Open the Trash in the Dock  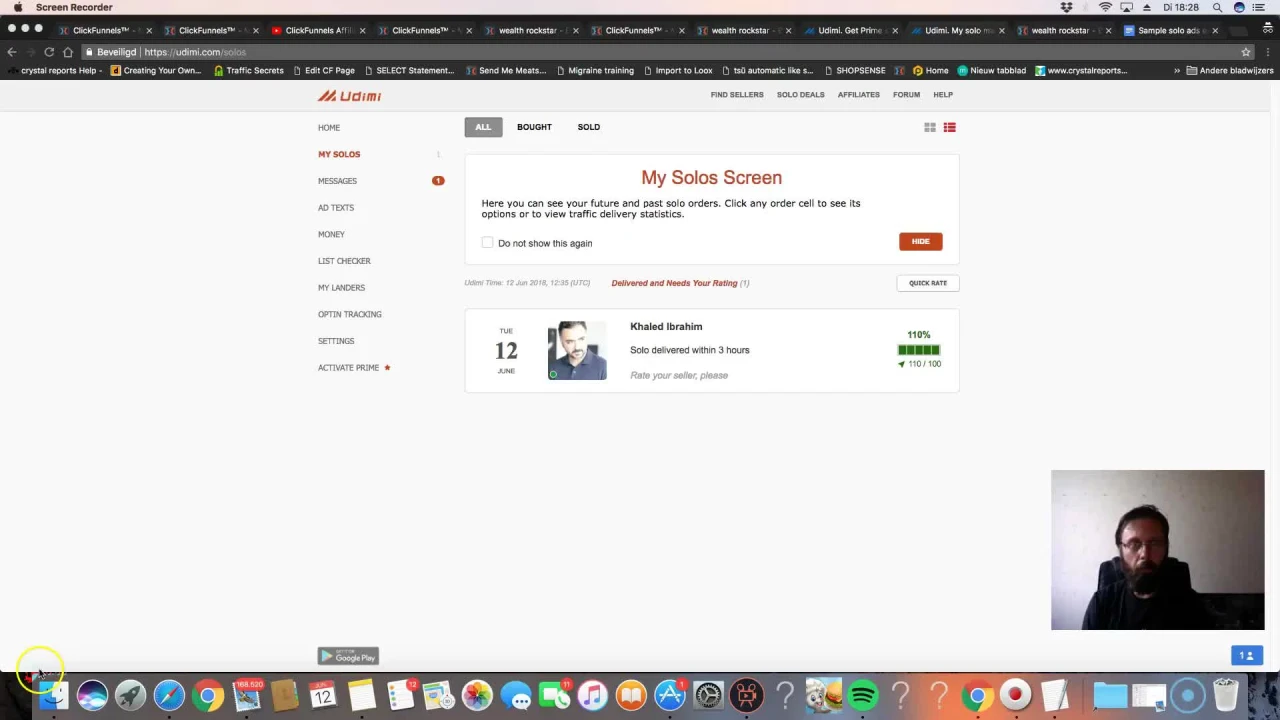[x=1226, y=695]
